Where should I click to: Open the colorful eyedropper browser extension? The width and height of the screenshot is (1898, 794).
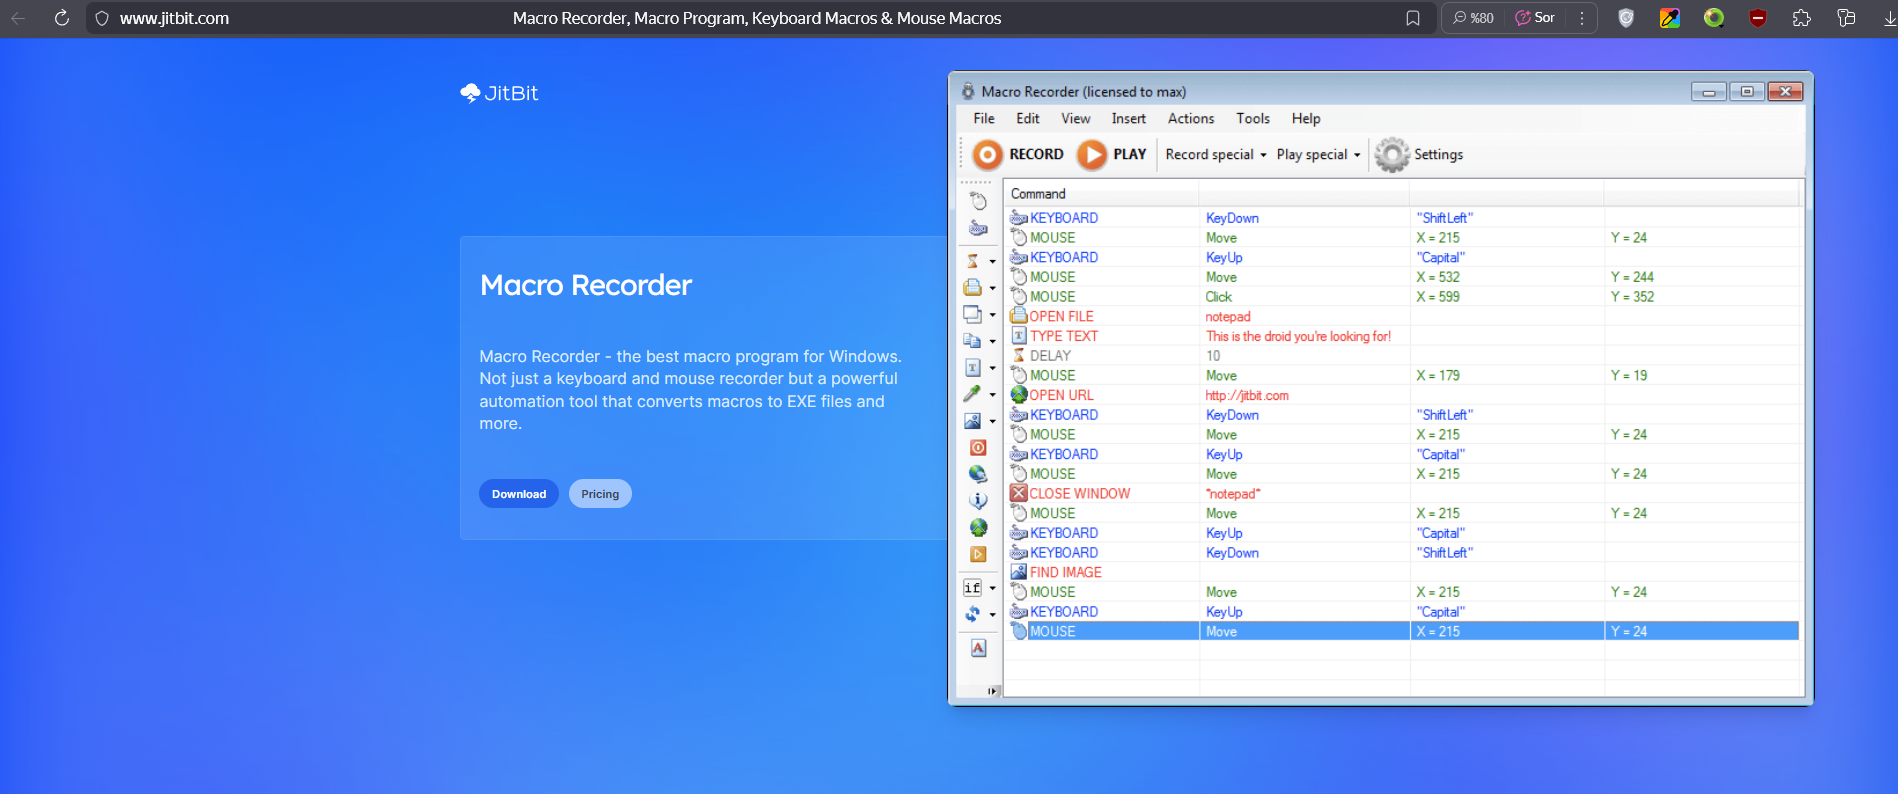[x=1670, y=18]
